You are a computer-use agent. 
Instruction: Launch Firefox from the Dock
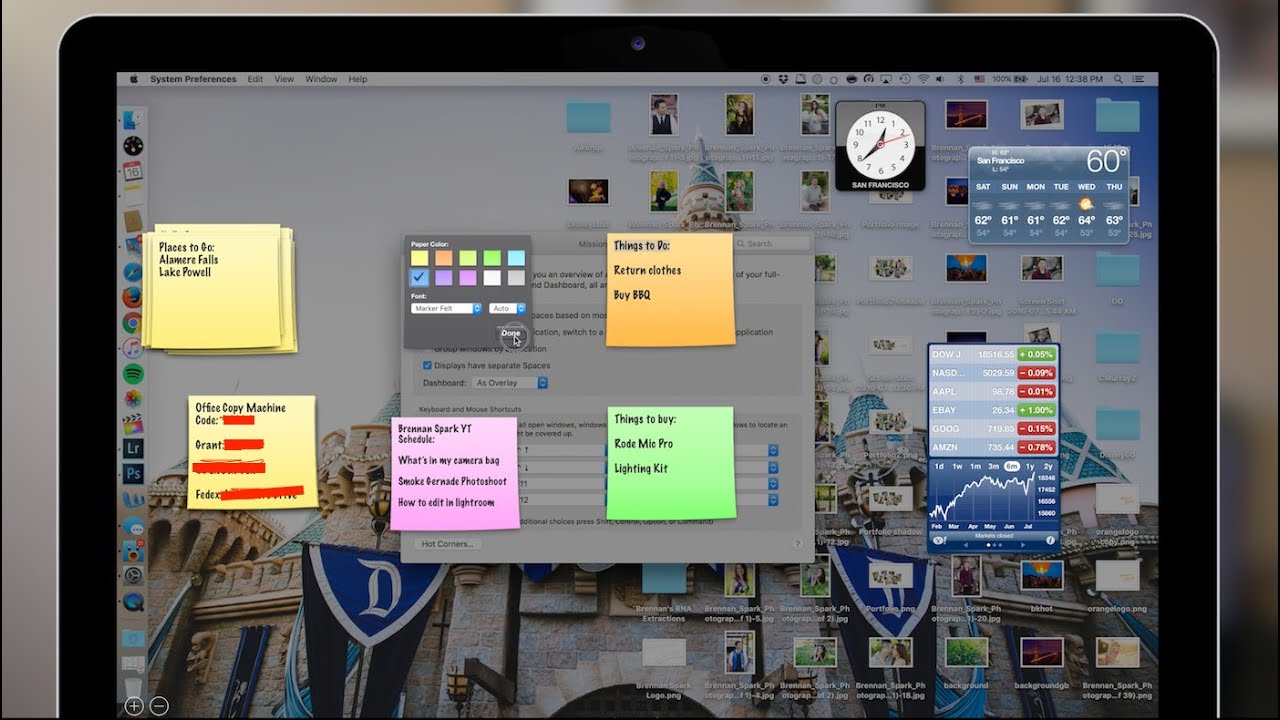pyautogui.click(x=133, y=297)
